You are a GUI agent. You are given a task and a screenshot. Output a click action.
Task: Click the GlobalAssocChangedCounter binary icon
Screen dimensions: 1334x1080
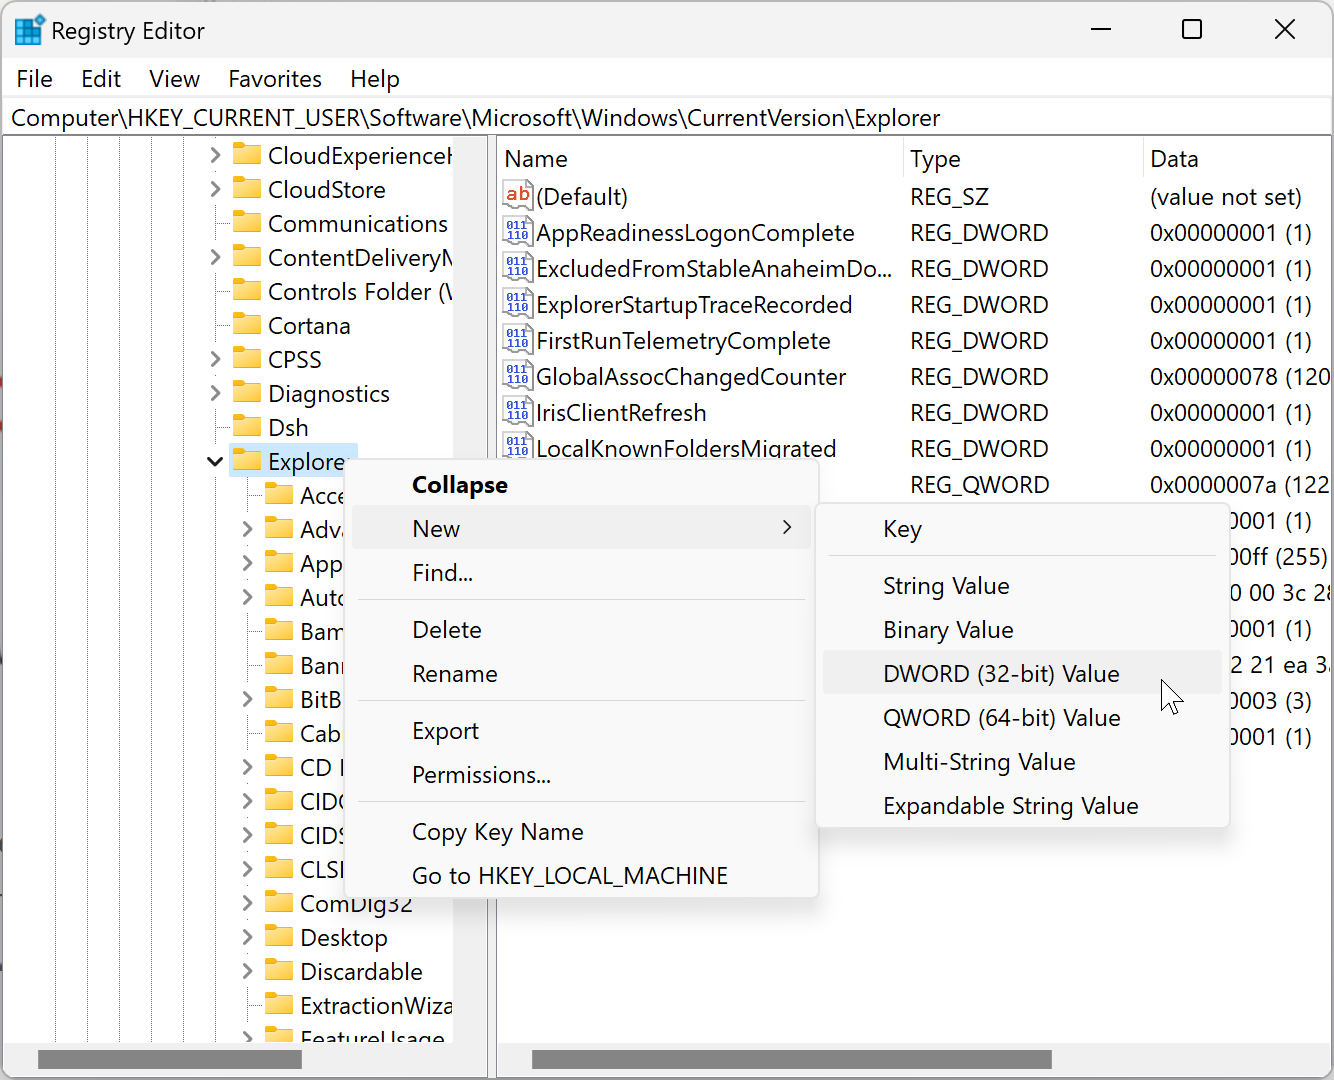click(517, 376)
